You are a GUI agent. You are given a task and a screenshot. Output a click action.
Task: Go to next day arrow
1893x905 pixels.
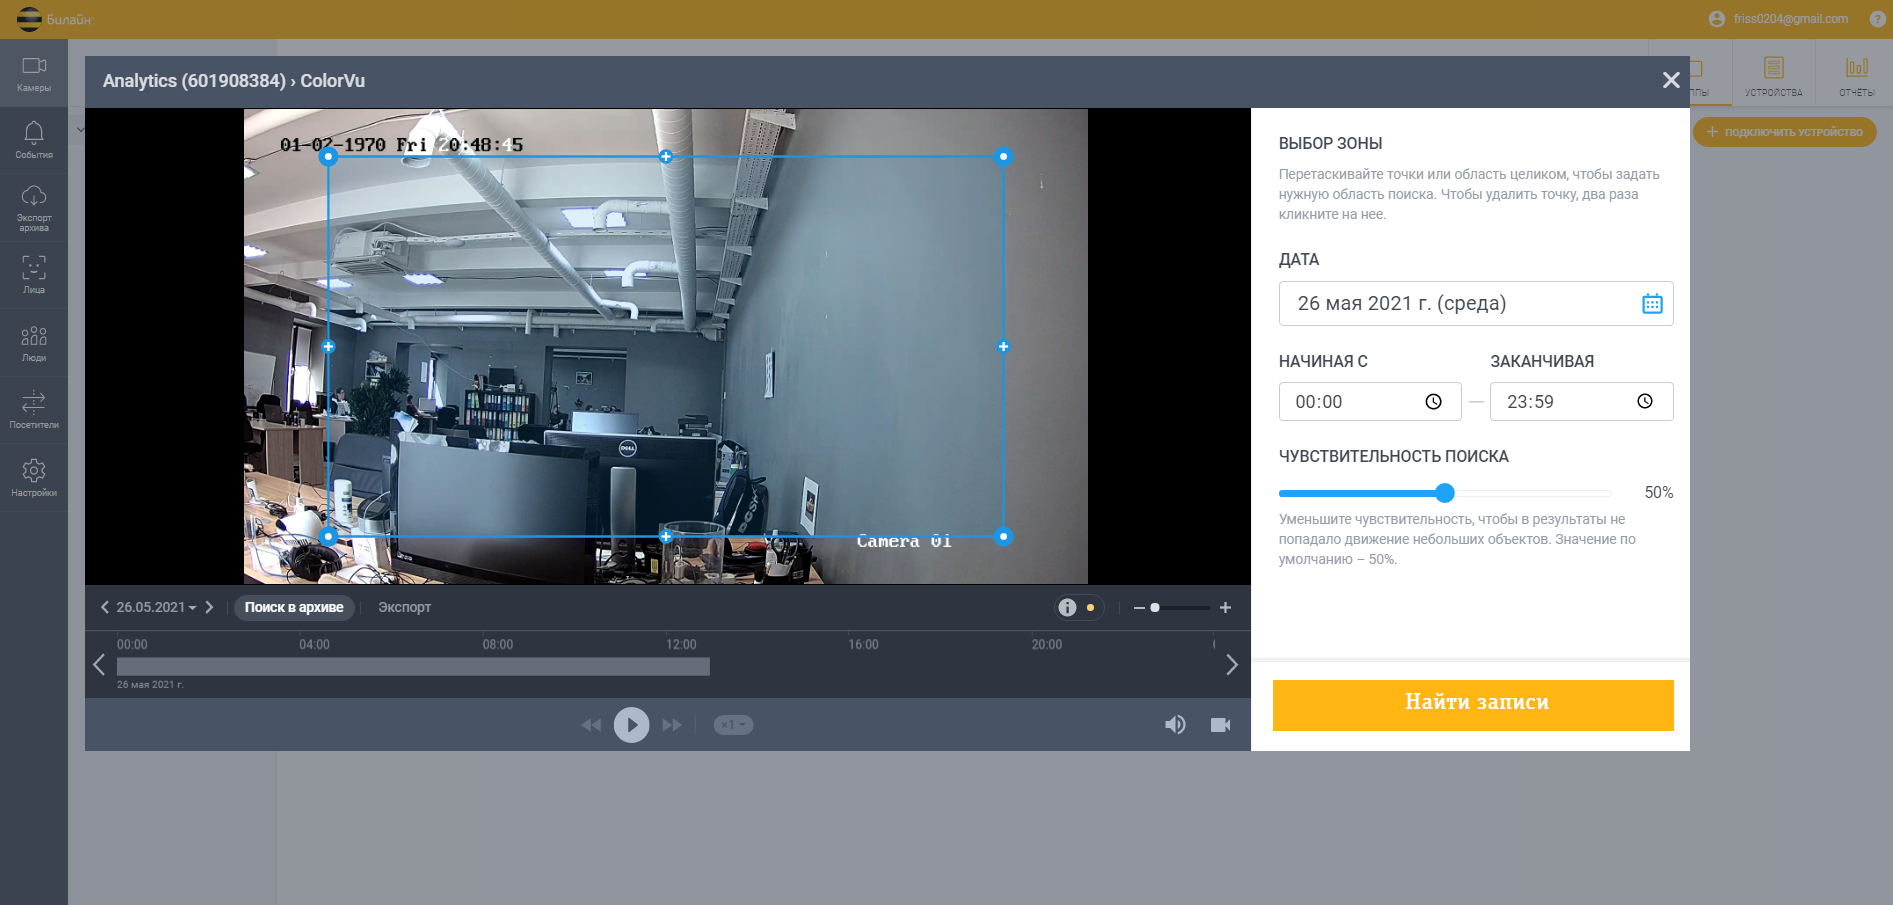point(209,608)
